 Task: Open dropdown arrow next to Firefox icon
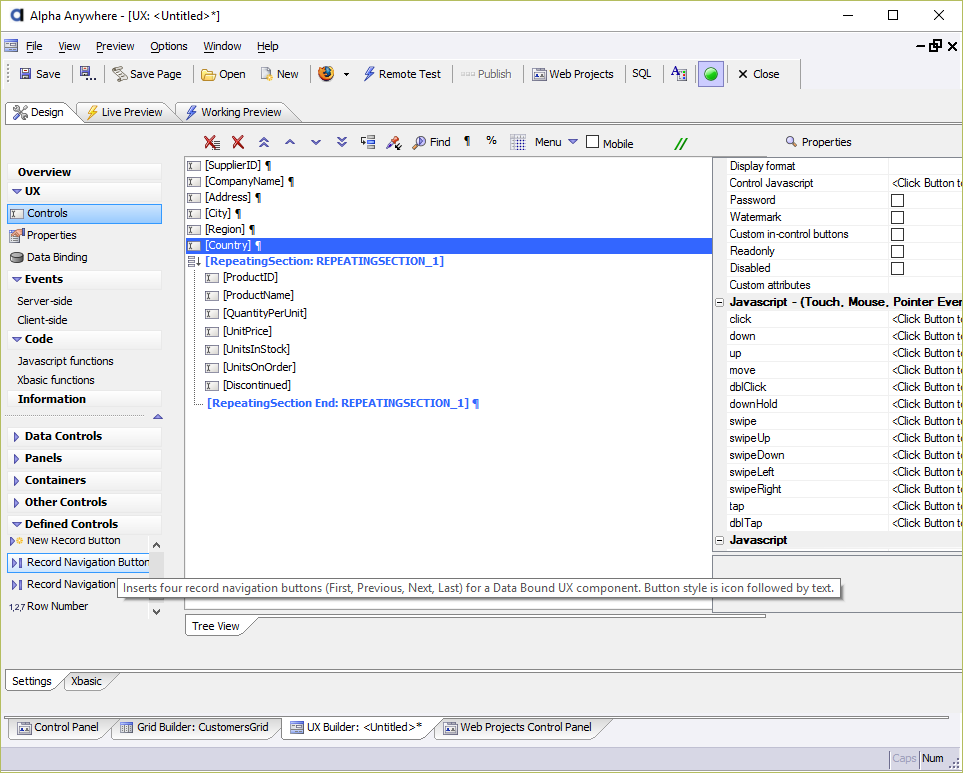(x=346, y=74)
